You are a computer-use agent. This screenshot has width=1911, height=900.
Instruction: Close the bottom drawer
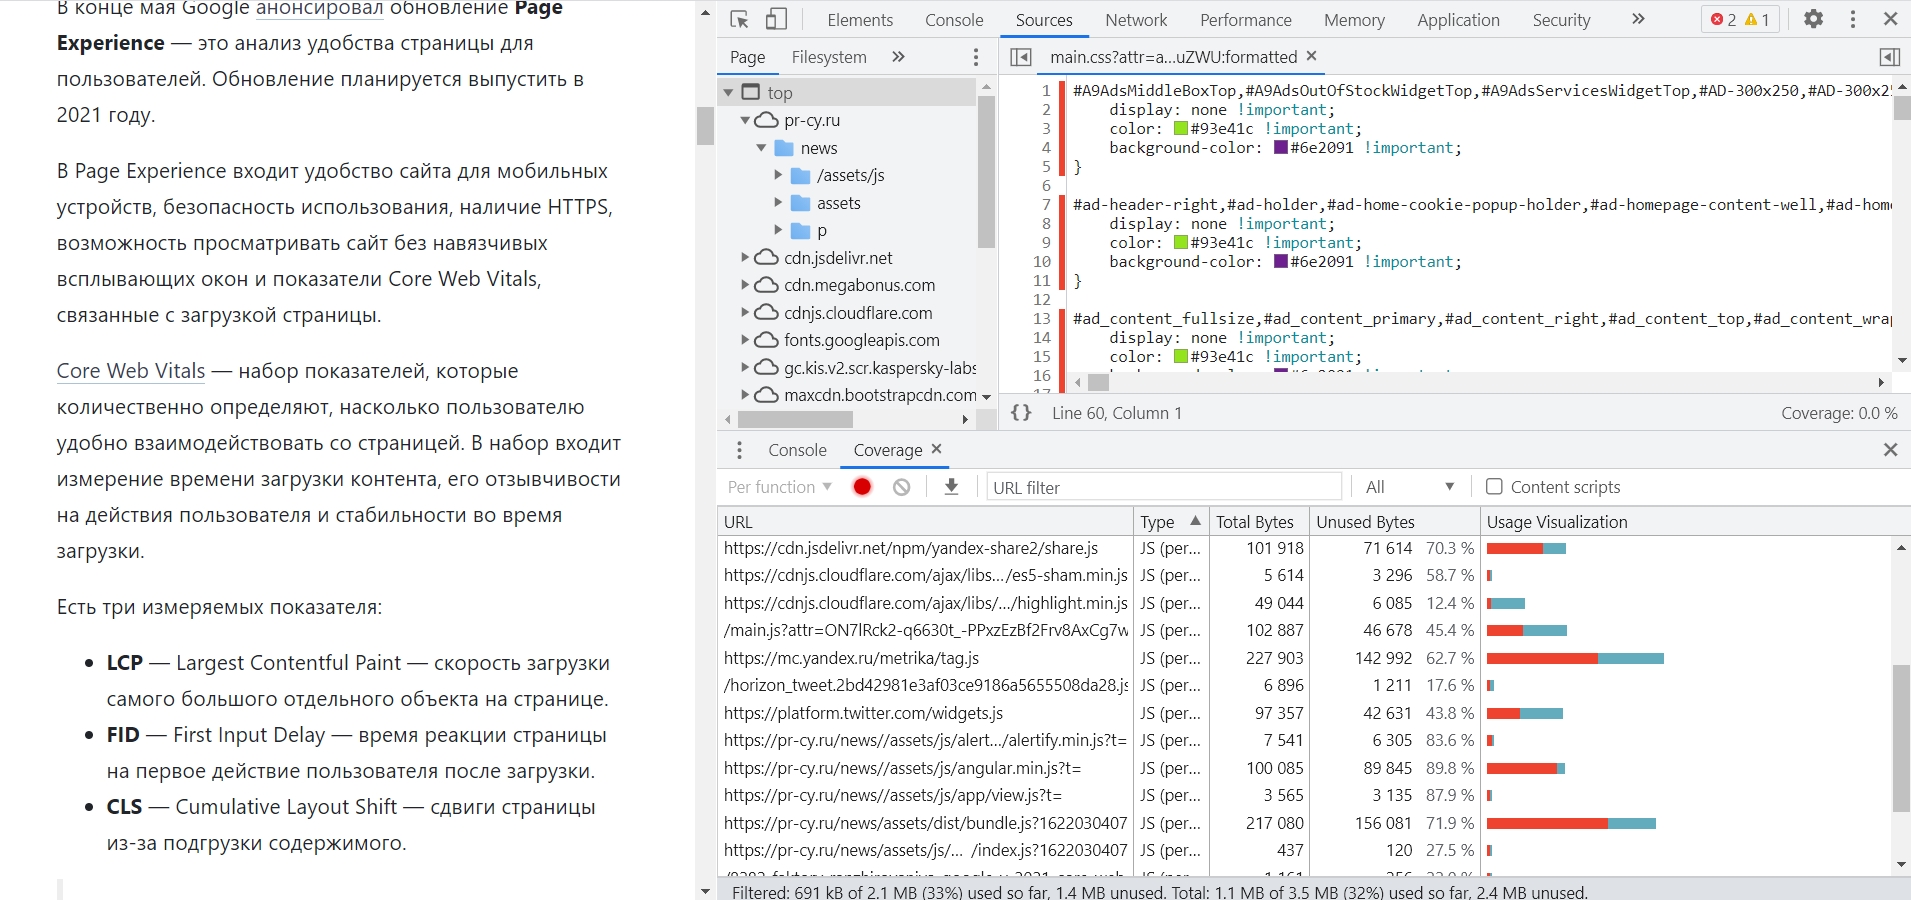(x=1890, y=450)
